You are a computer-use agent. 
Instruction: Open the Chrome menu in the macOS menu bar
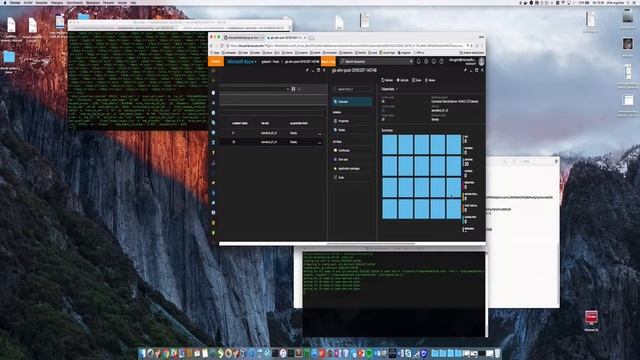click(15, 2)
